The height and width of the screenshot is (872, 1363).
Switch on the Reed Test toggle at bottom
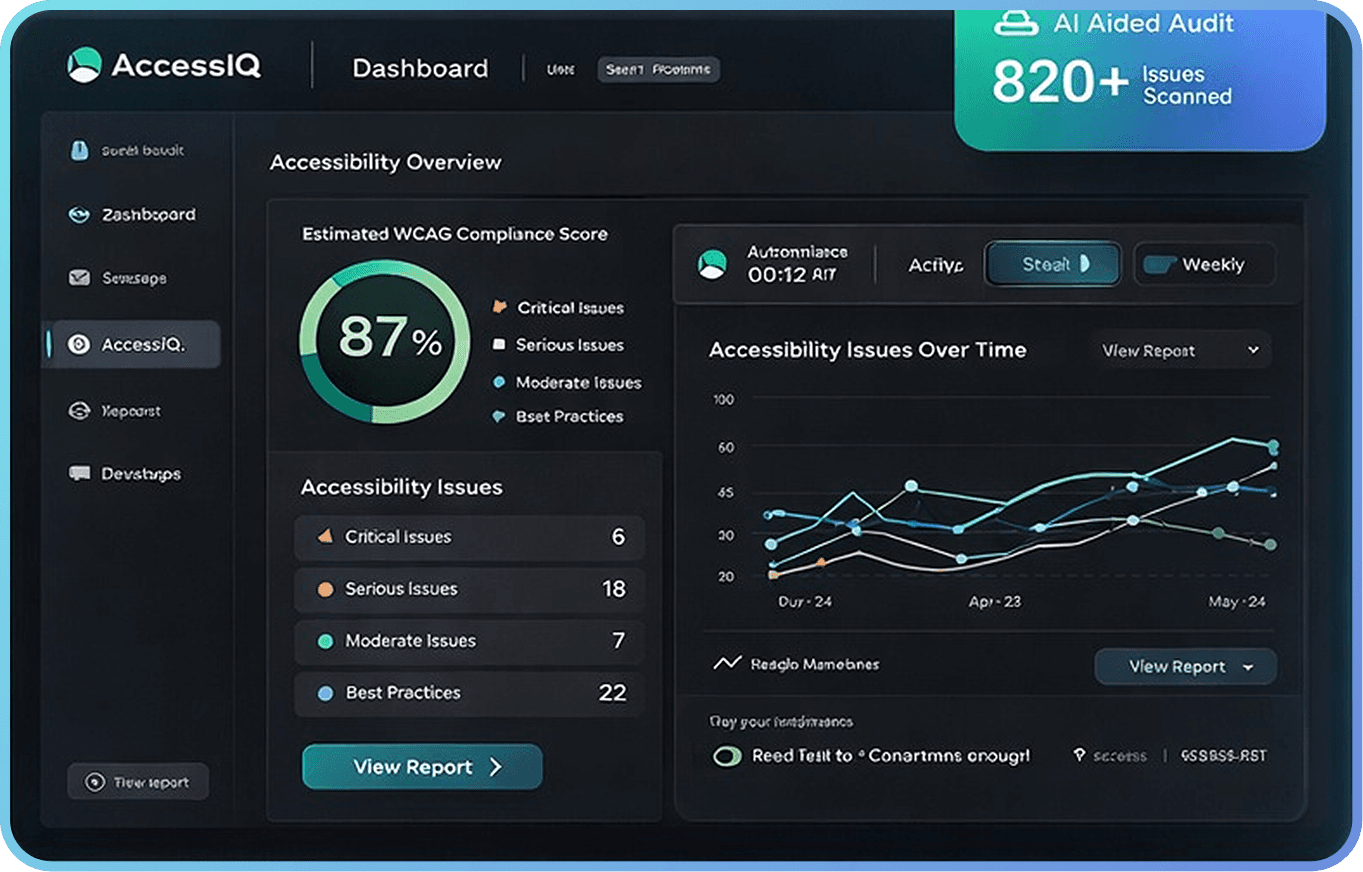727,757
